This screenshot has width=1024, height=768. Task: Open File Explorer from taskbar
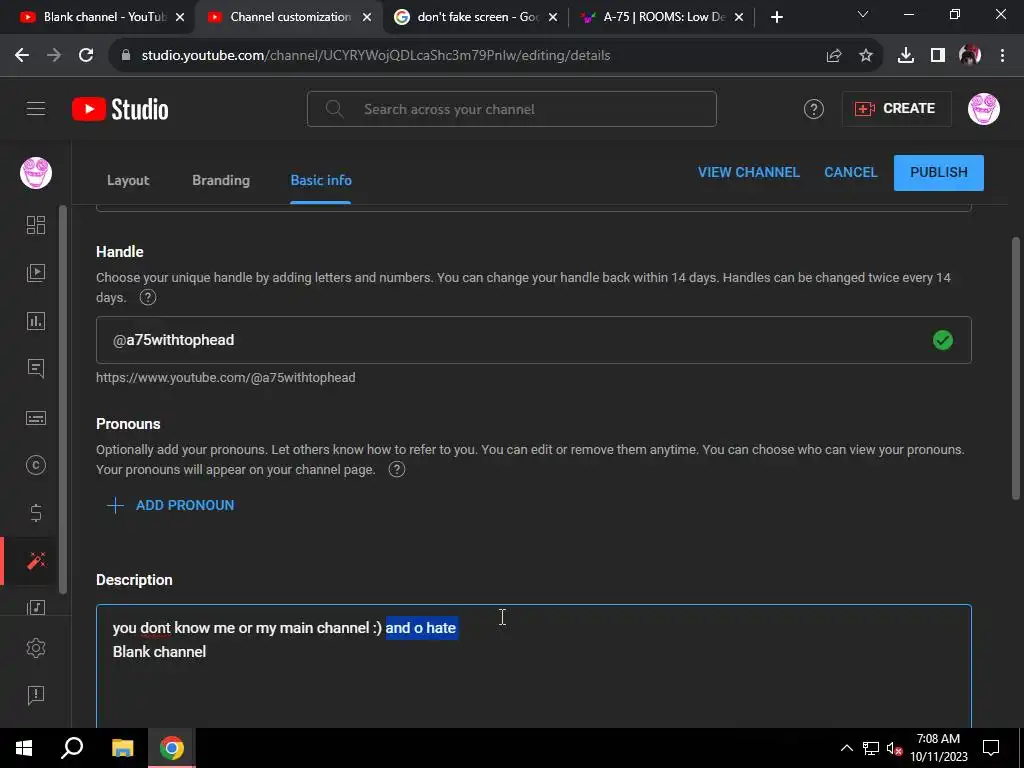click(x=122, y=748)
